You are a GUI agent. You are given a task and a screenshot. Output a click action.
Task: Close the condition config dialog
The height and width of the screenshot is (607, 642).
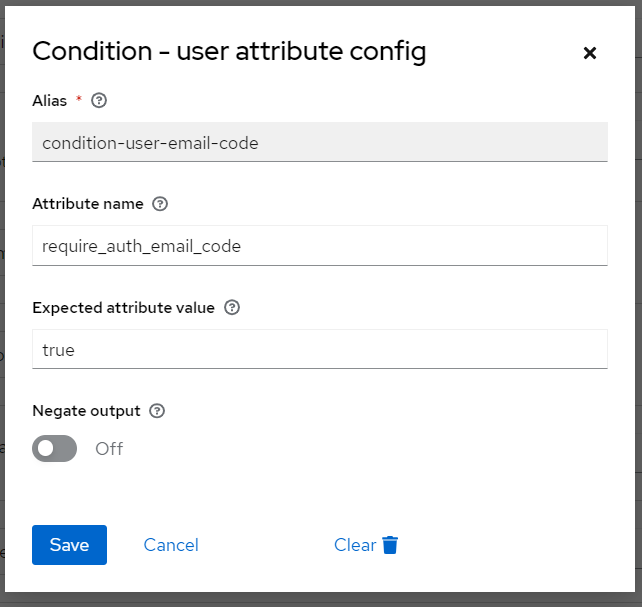589,53
